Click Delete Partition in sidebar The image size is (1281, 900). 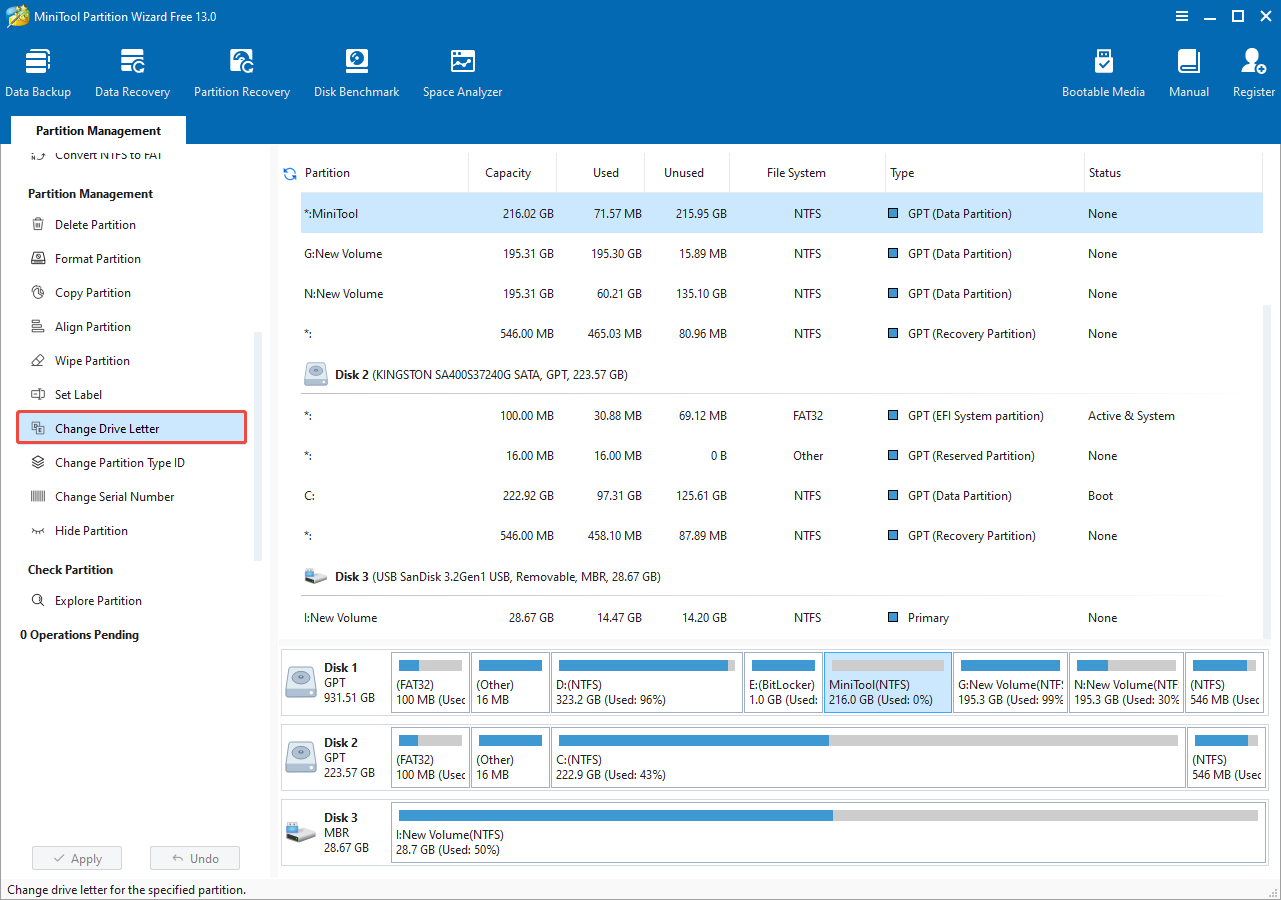click(x=95, y=225)
